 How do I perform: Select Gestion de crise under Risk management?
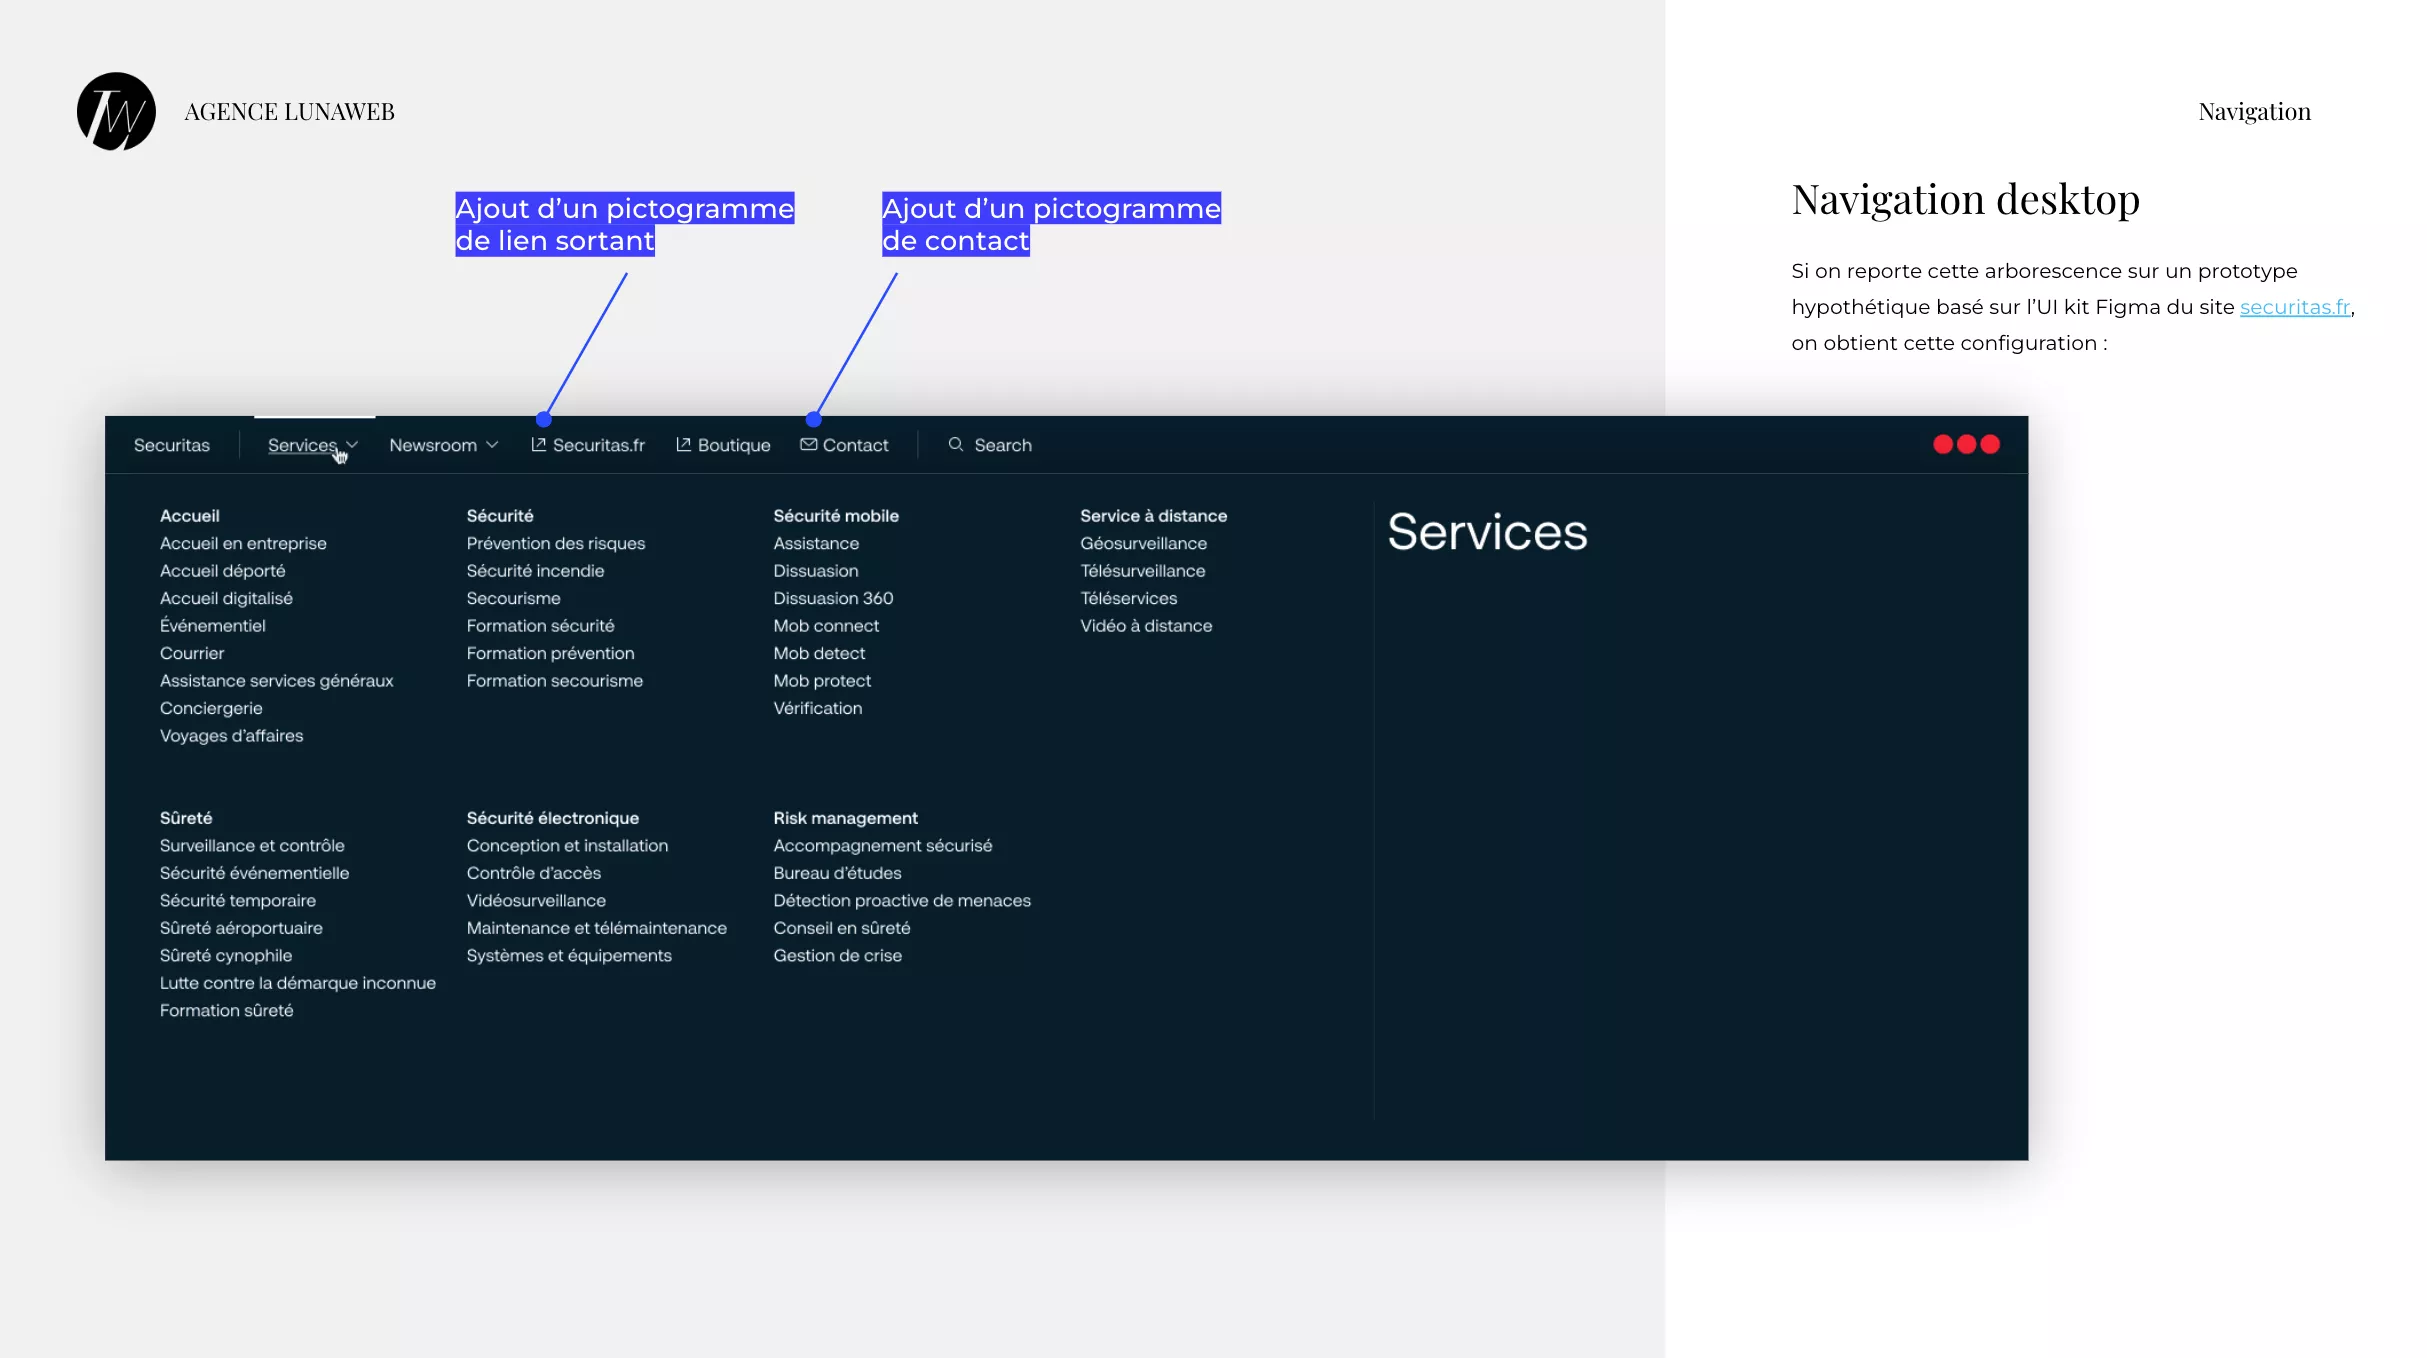[838, 955]
